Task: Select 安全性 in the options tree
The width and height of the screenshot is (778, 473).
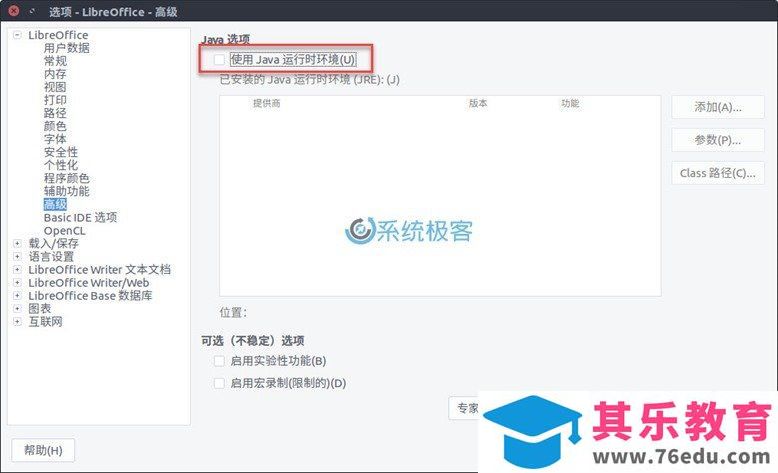Action: click(x=61, y=152)
